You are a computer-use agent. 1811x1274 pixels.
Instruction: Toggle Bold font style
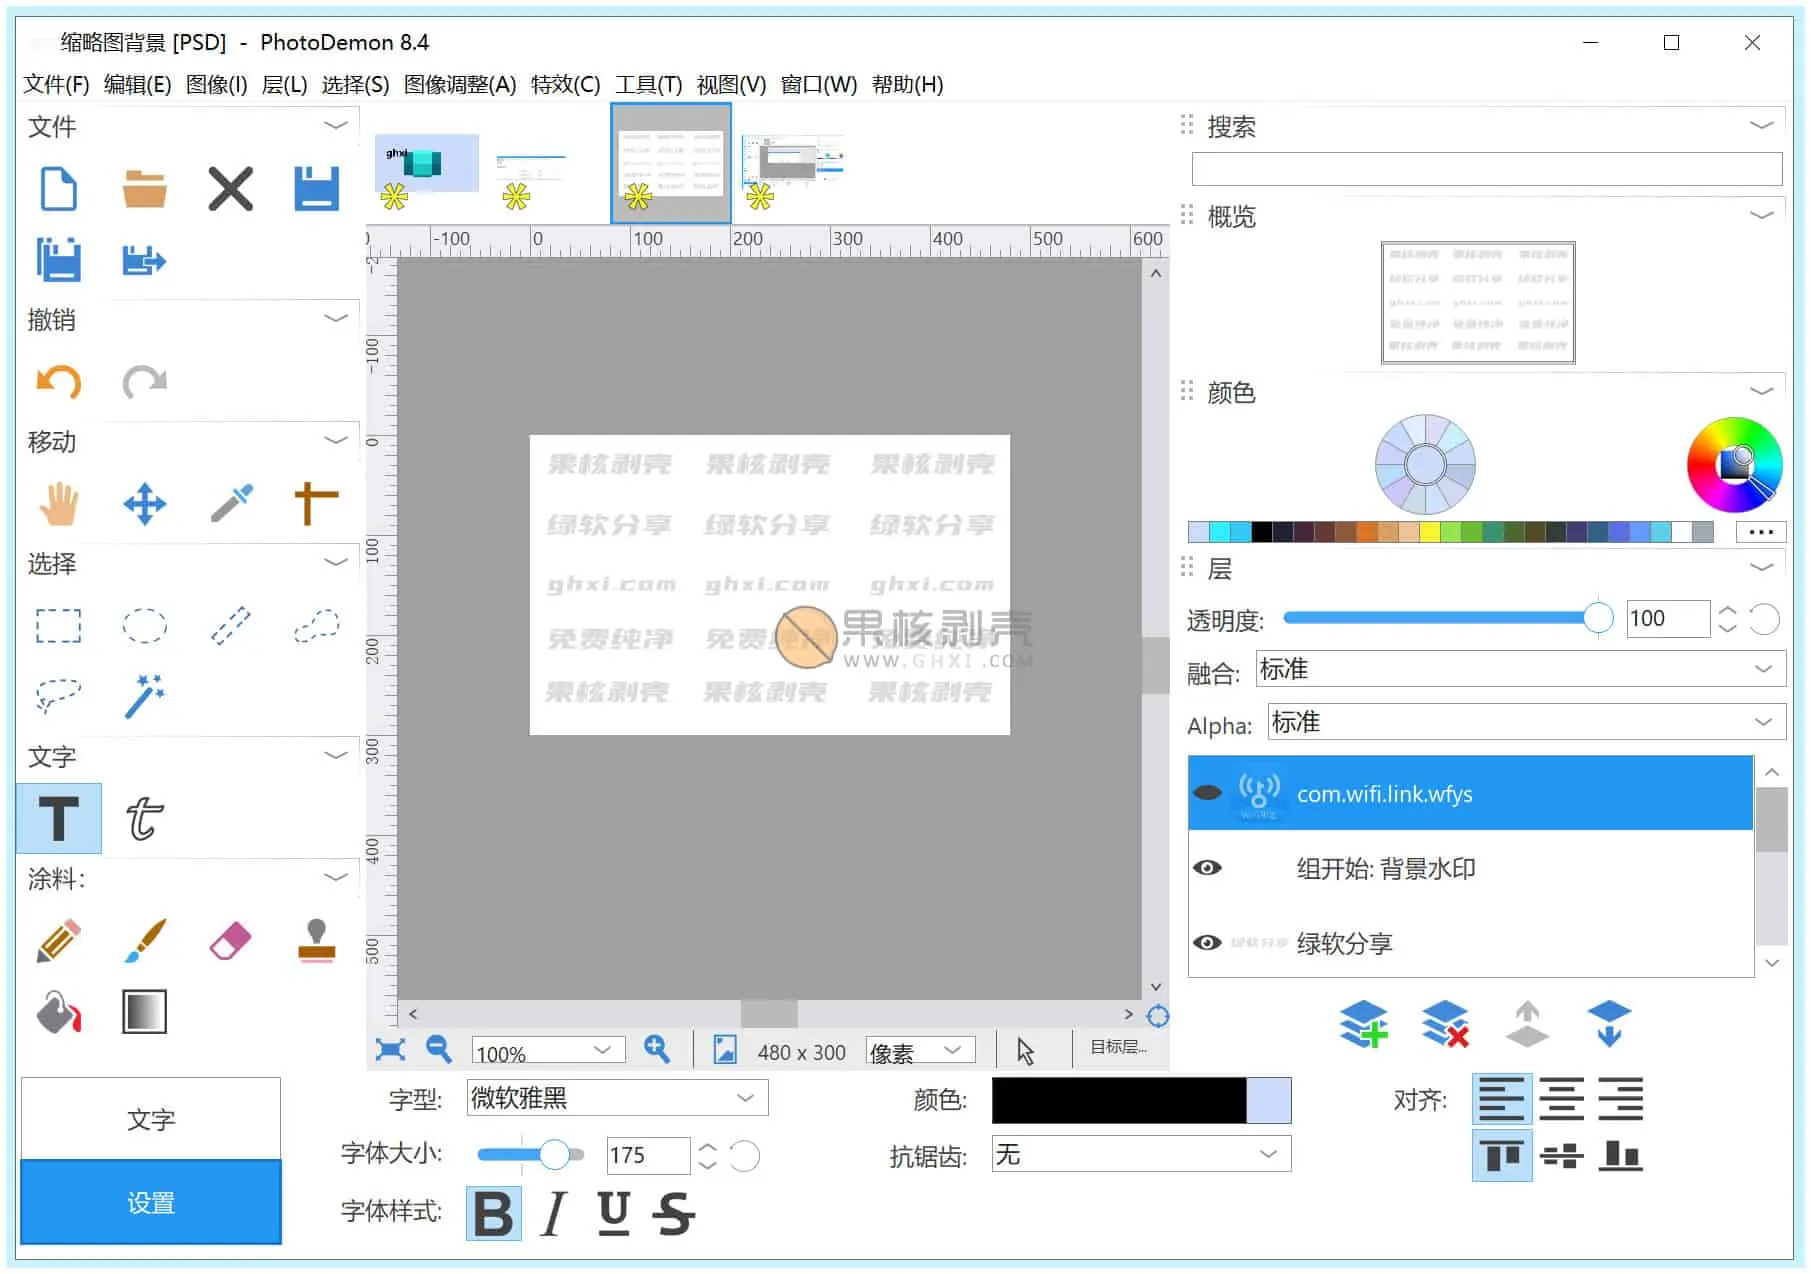tap(493, 1214)
